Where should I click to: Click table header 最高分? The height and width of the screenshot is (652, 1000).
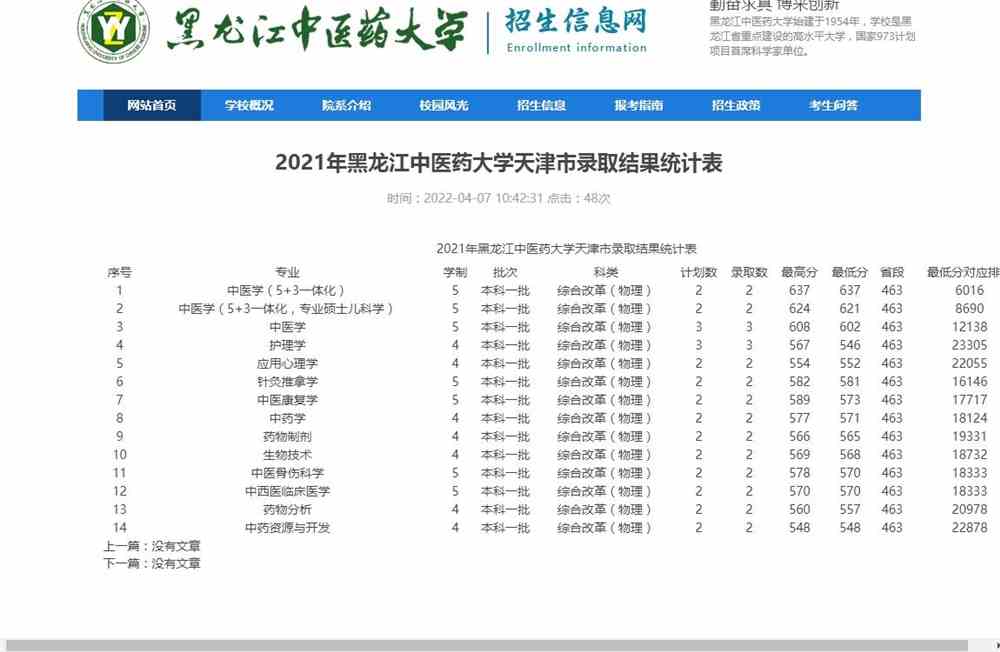coord(800,272)
